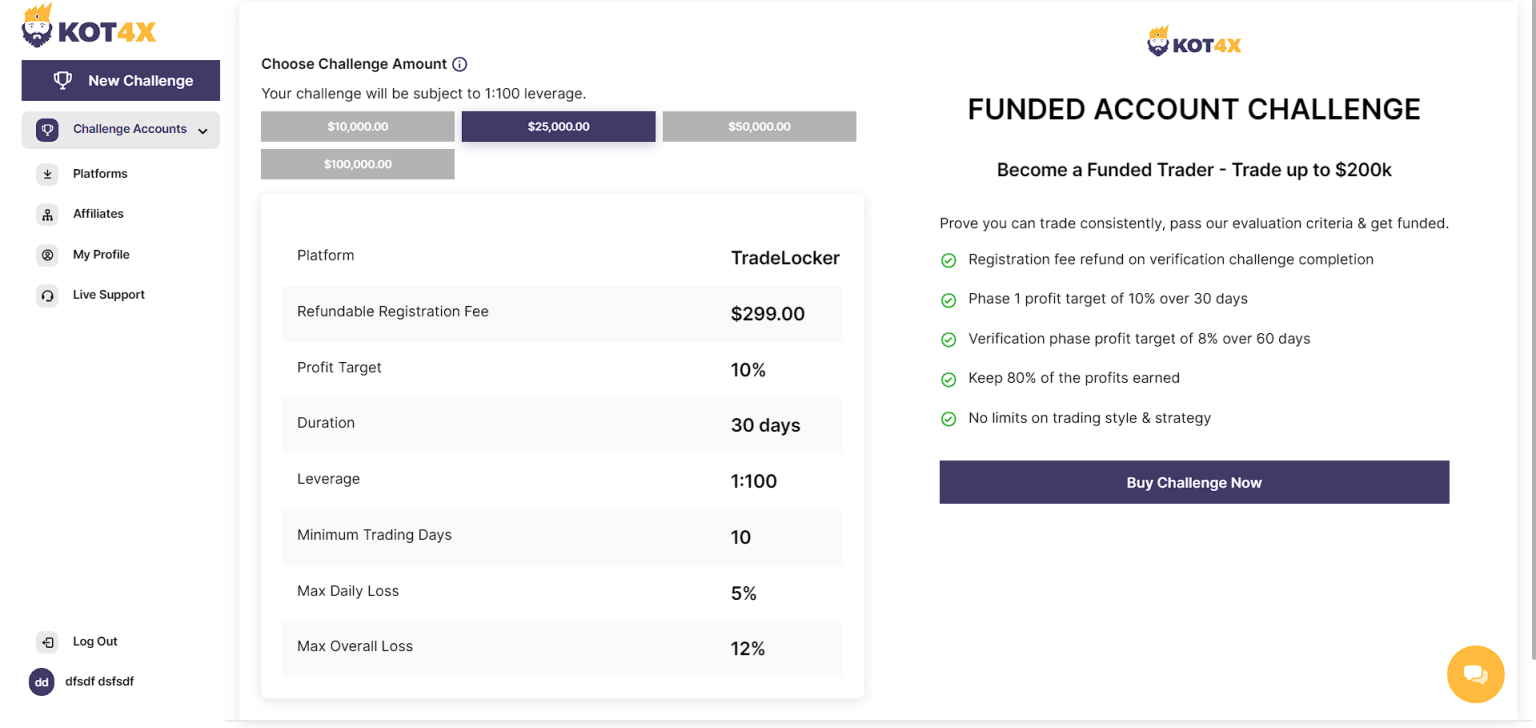Click the My Profile person icon

pos(47,255)
